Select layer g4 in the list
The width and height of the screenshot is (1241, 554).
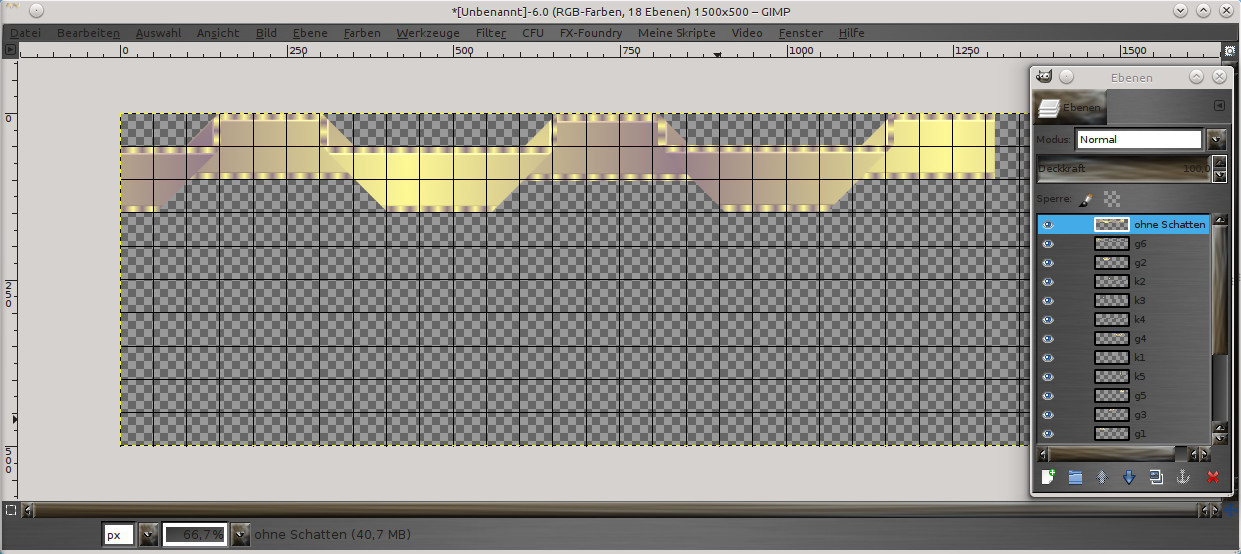pyautogui.click(x=1140, y=339)
